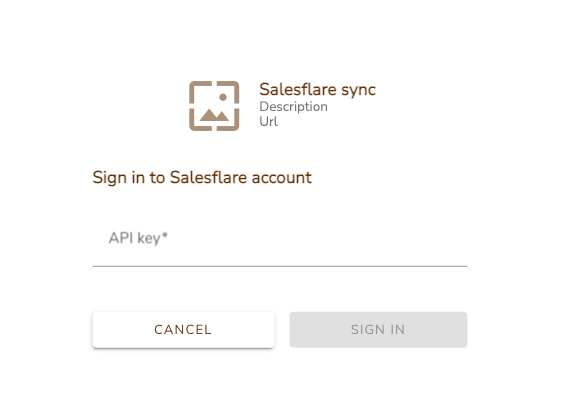The image size is (587, 419).
Task: Select the Salesflare sync title text
Action: (317, 89)
